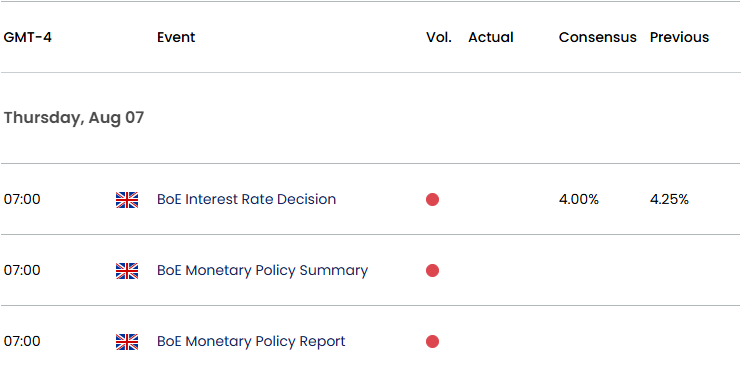Click the UK flag beside BoE Monetary Policy Summary
Image resolution: width=741 pixels, height=374 pixels.
pyautogui.click(x=127, y=271)
